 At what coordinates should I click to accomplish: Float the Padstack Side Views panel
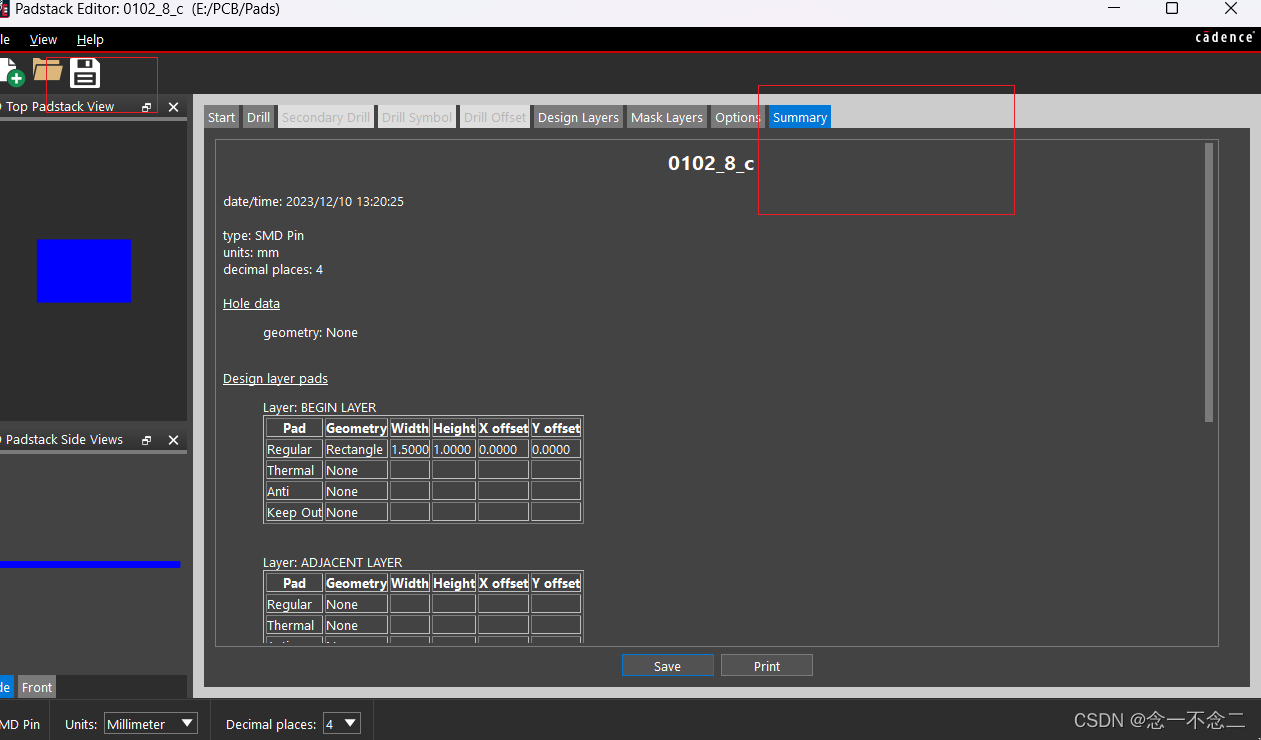coord(146,439)
